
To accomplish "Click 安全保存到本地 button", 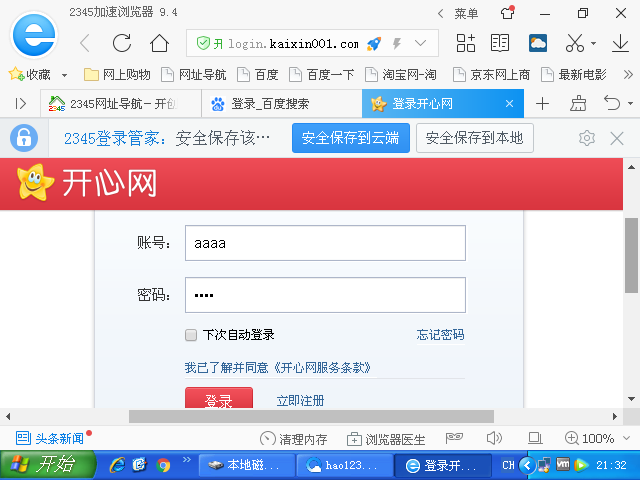I will (x=475, y=138).
